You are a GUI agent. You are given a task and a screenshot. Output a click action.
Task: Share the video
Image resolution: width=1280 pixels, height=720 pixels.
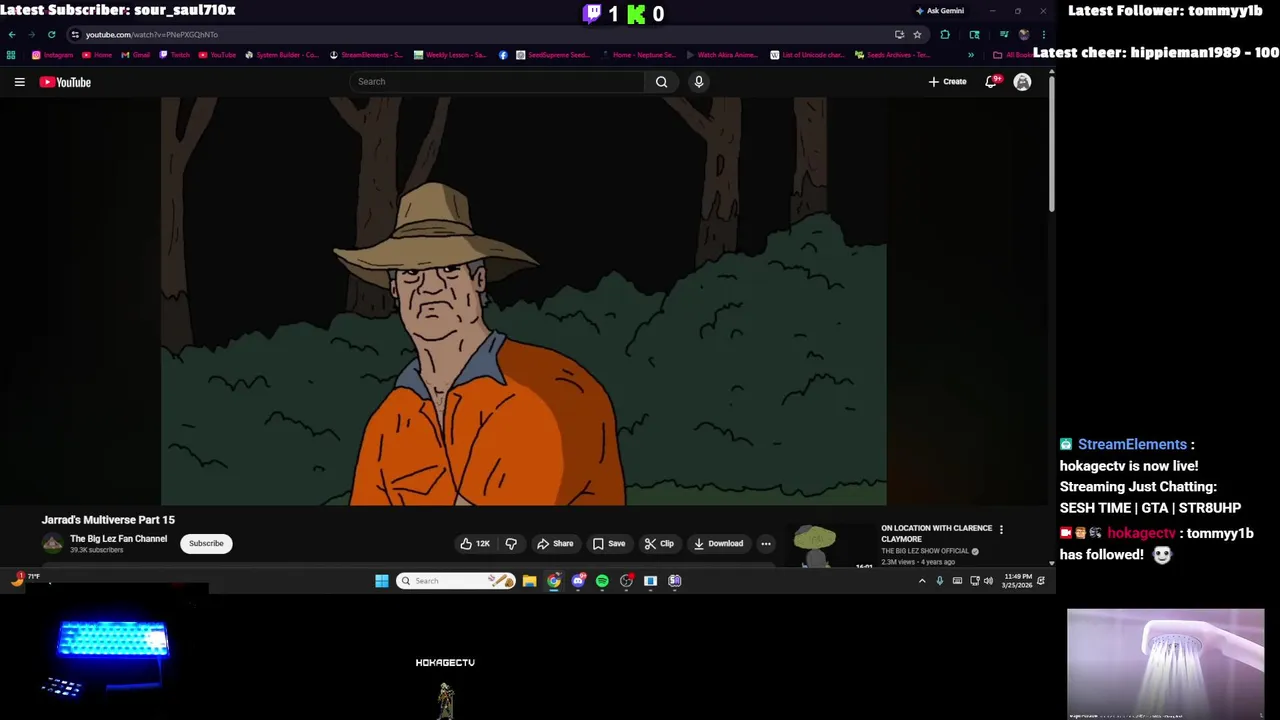click(x=555, y=544)
